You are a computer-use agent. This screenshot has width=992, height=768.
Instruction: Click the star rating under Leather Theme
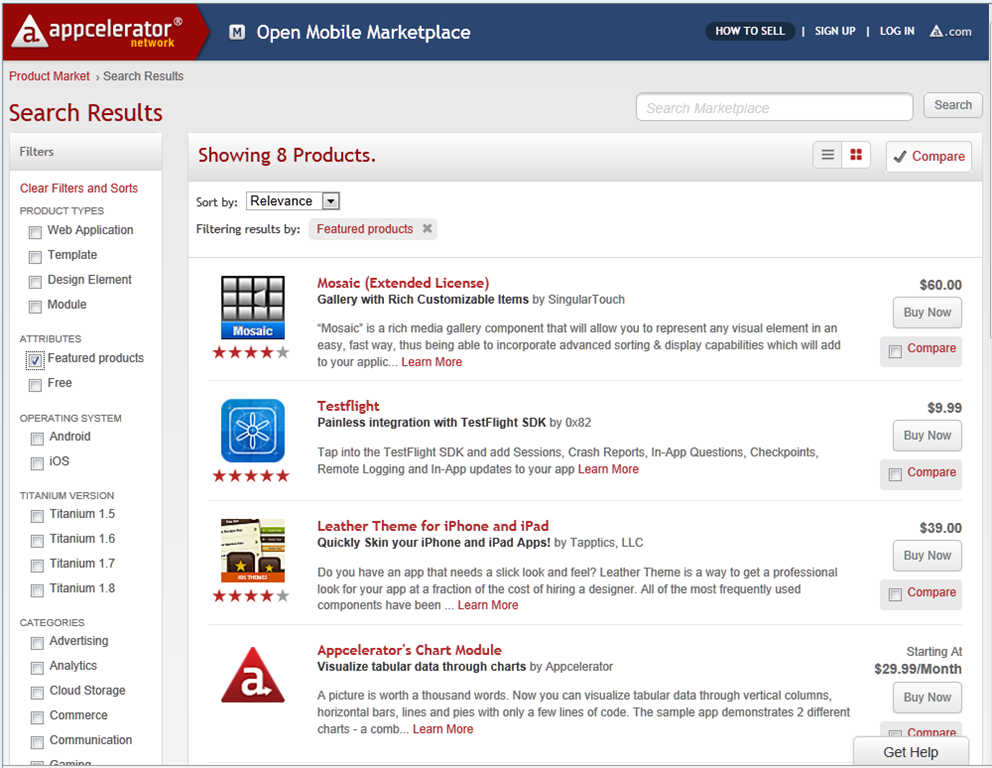(x=251, y=596)
